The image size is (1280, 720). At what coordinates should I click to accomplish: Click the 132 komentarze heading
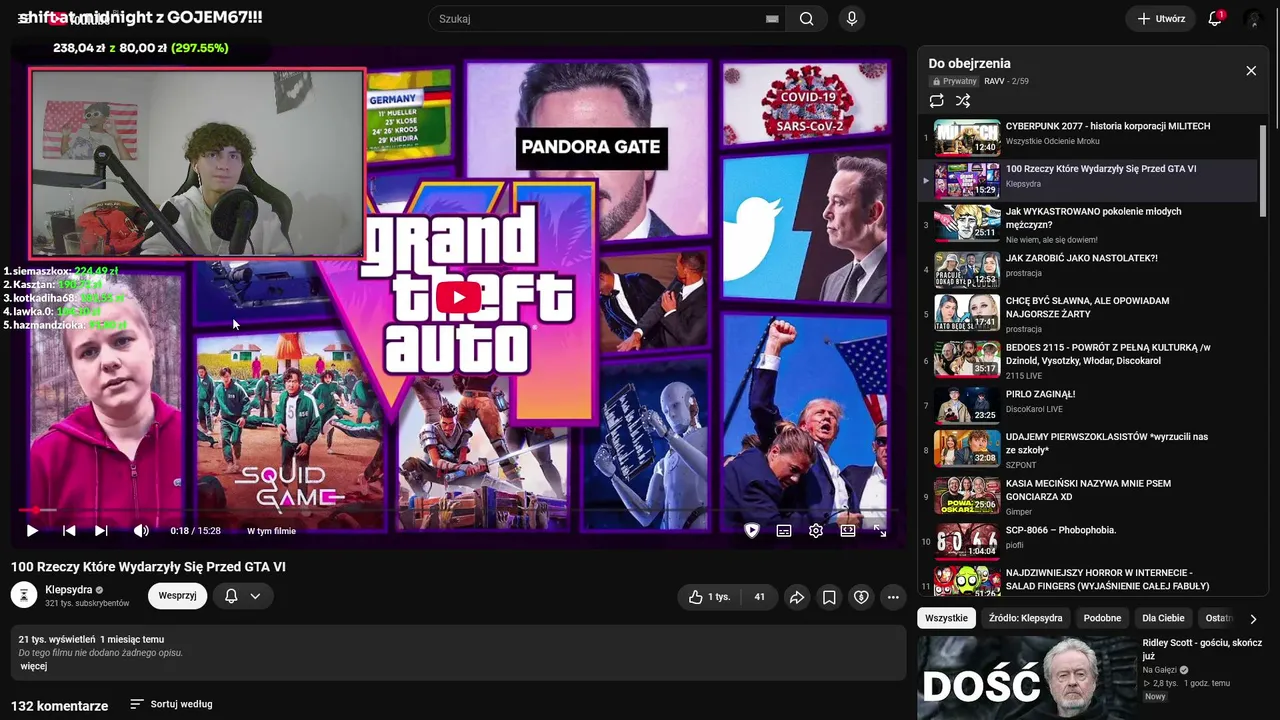click(x=59, y=706)
